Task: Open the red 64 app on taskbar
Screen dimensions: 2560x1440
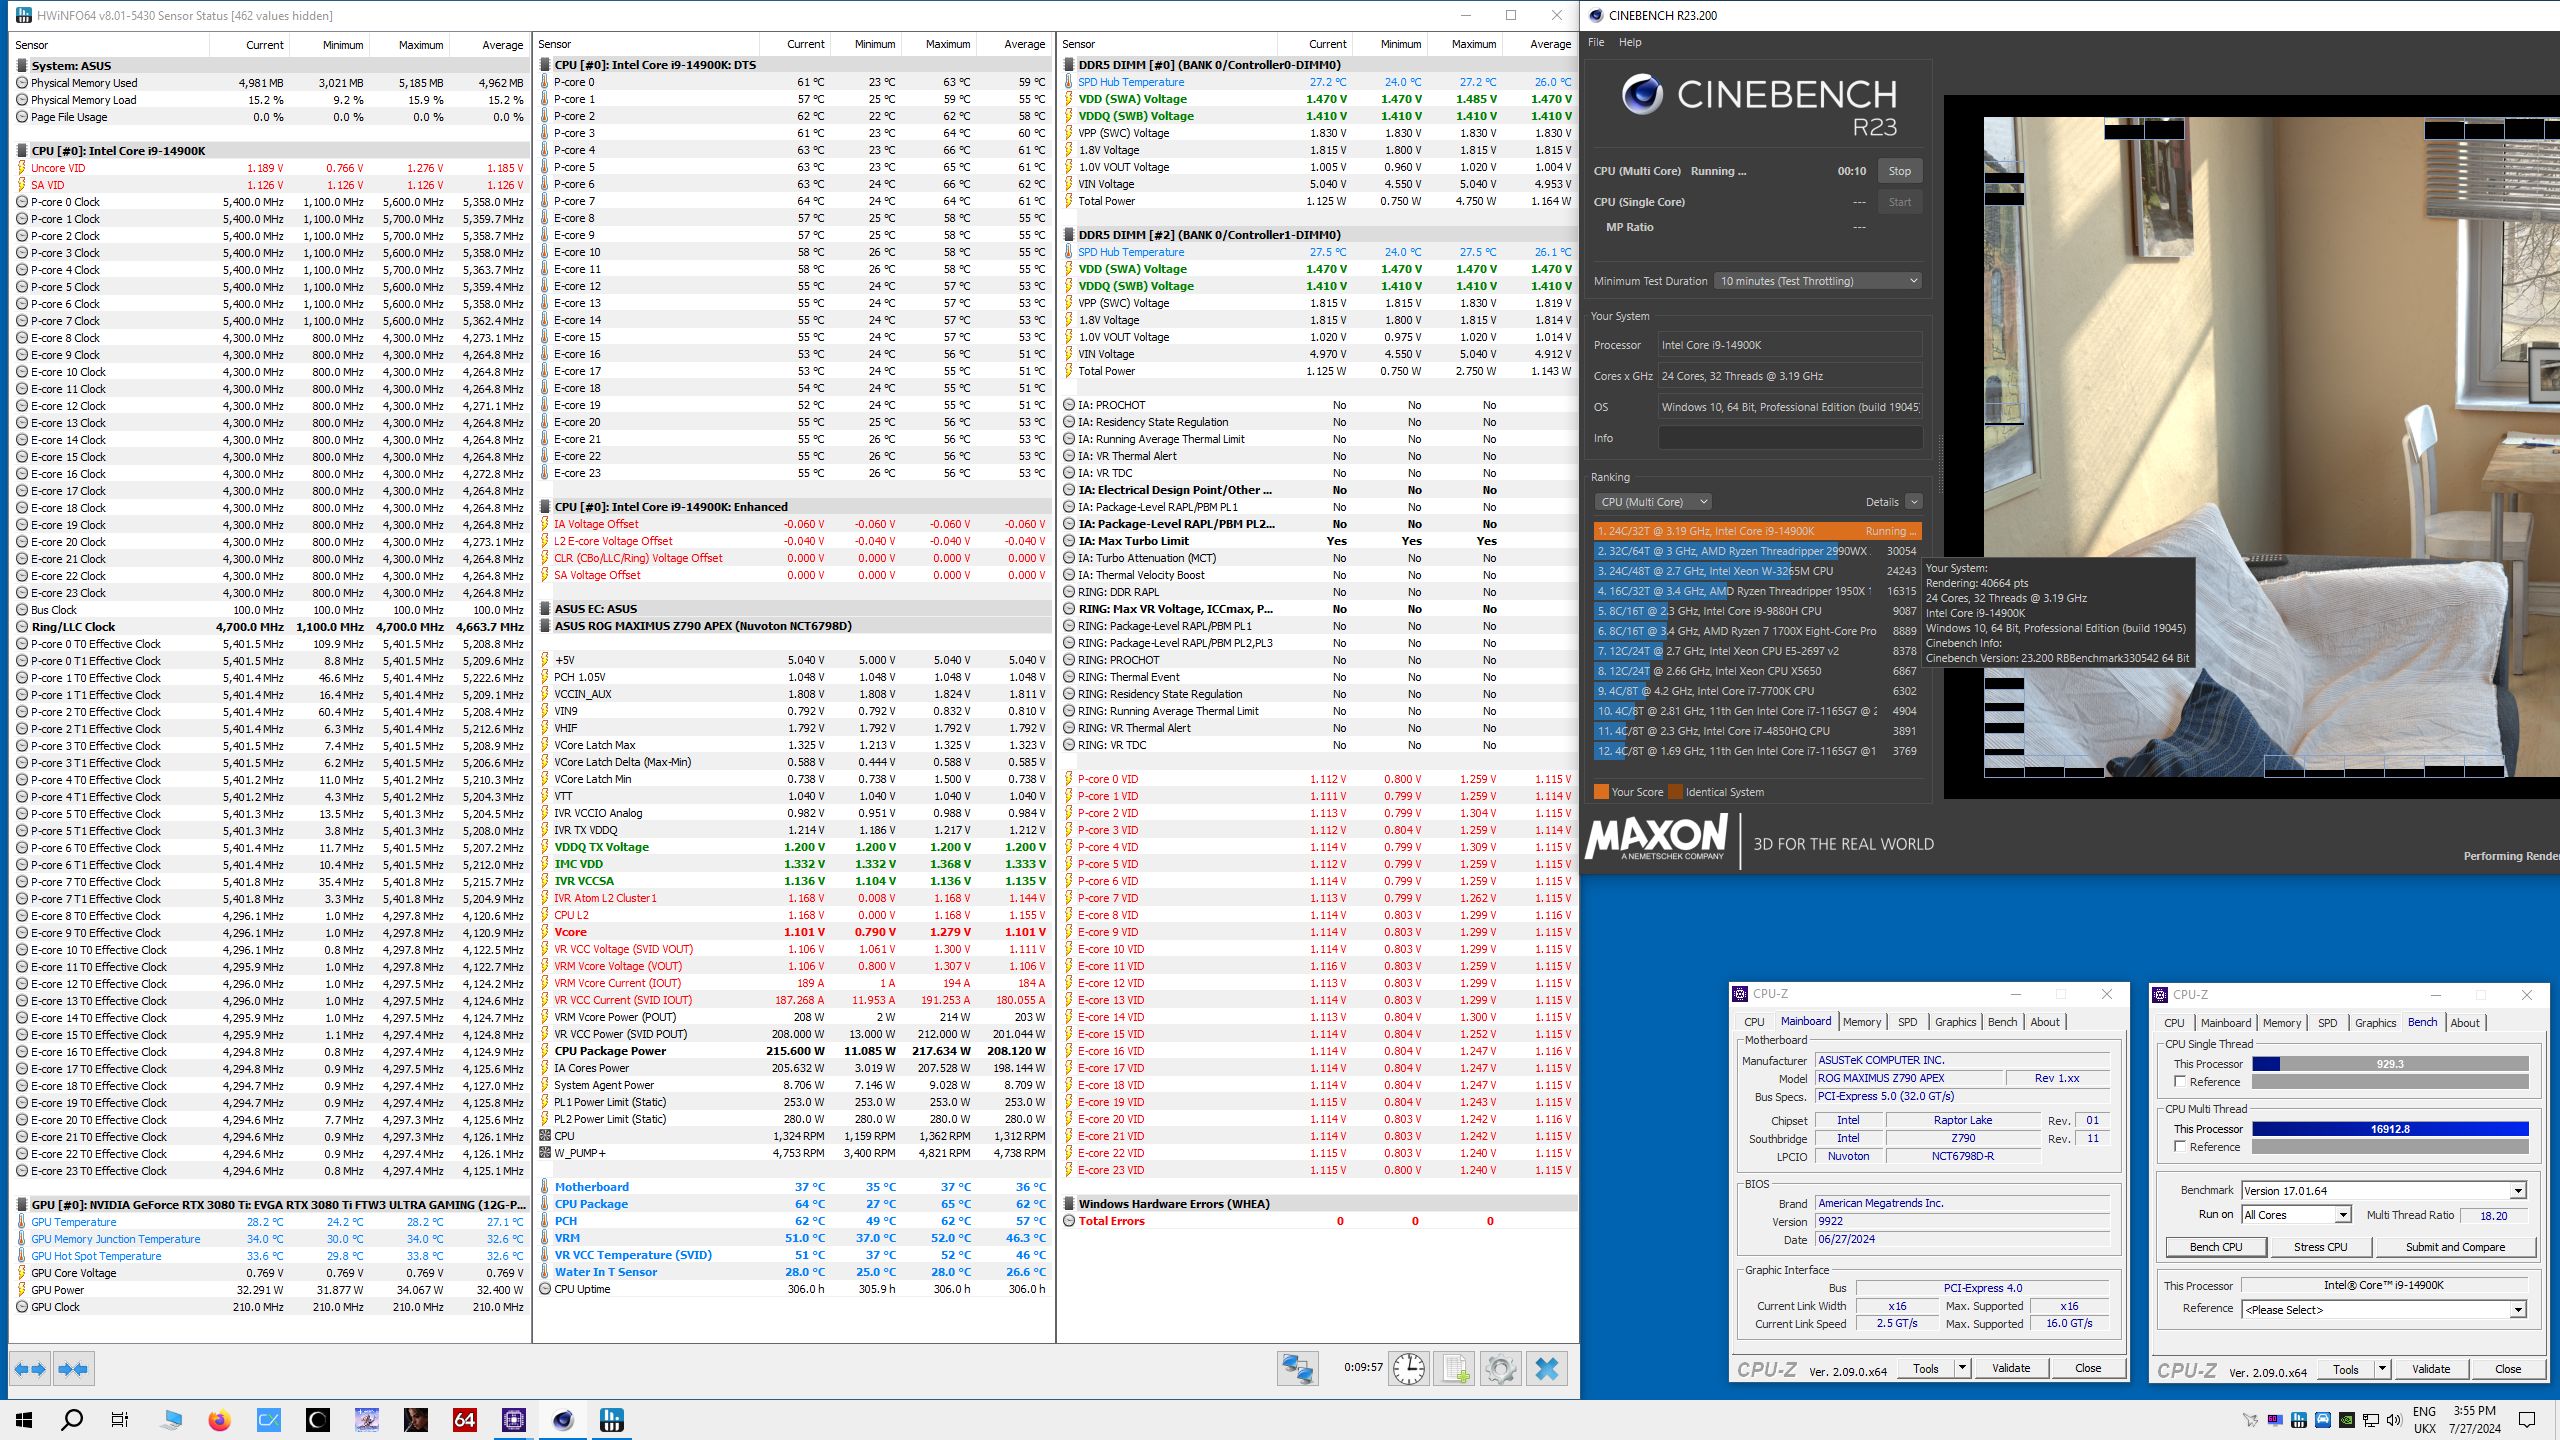Action: pos(465,1420)
